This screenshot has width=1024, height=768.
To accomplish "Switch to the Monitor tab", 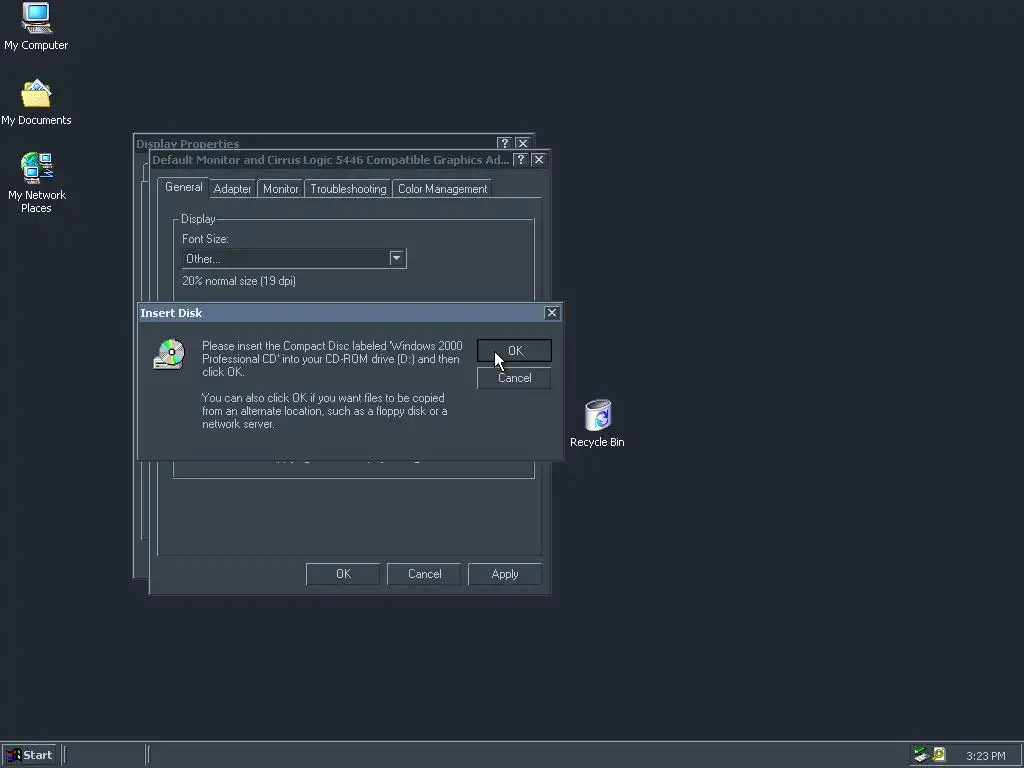I will pos(281,189).
